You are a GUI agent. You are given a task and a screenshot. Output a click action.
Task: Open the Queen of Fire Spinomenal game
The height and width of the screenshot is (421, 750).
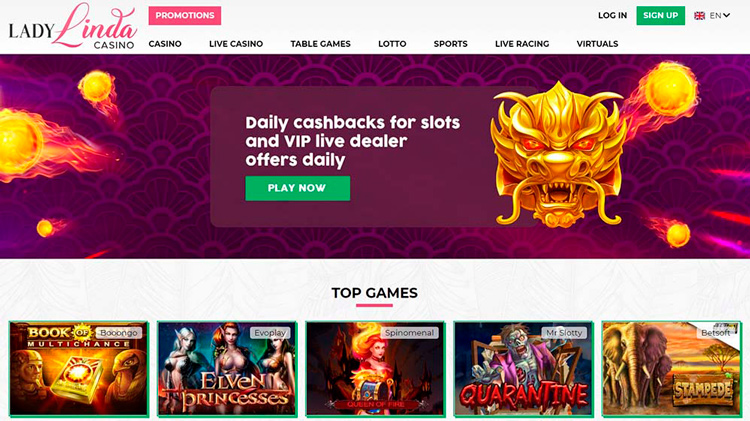click(x=375, y=368)
